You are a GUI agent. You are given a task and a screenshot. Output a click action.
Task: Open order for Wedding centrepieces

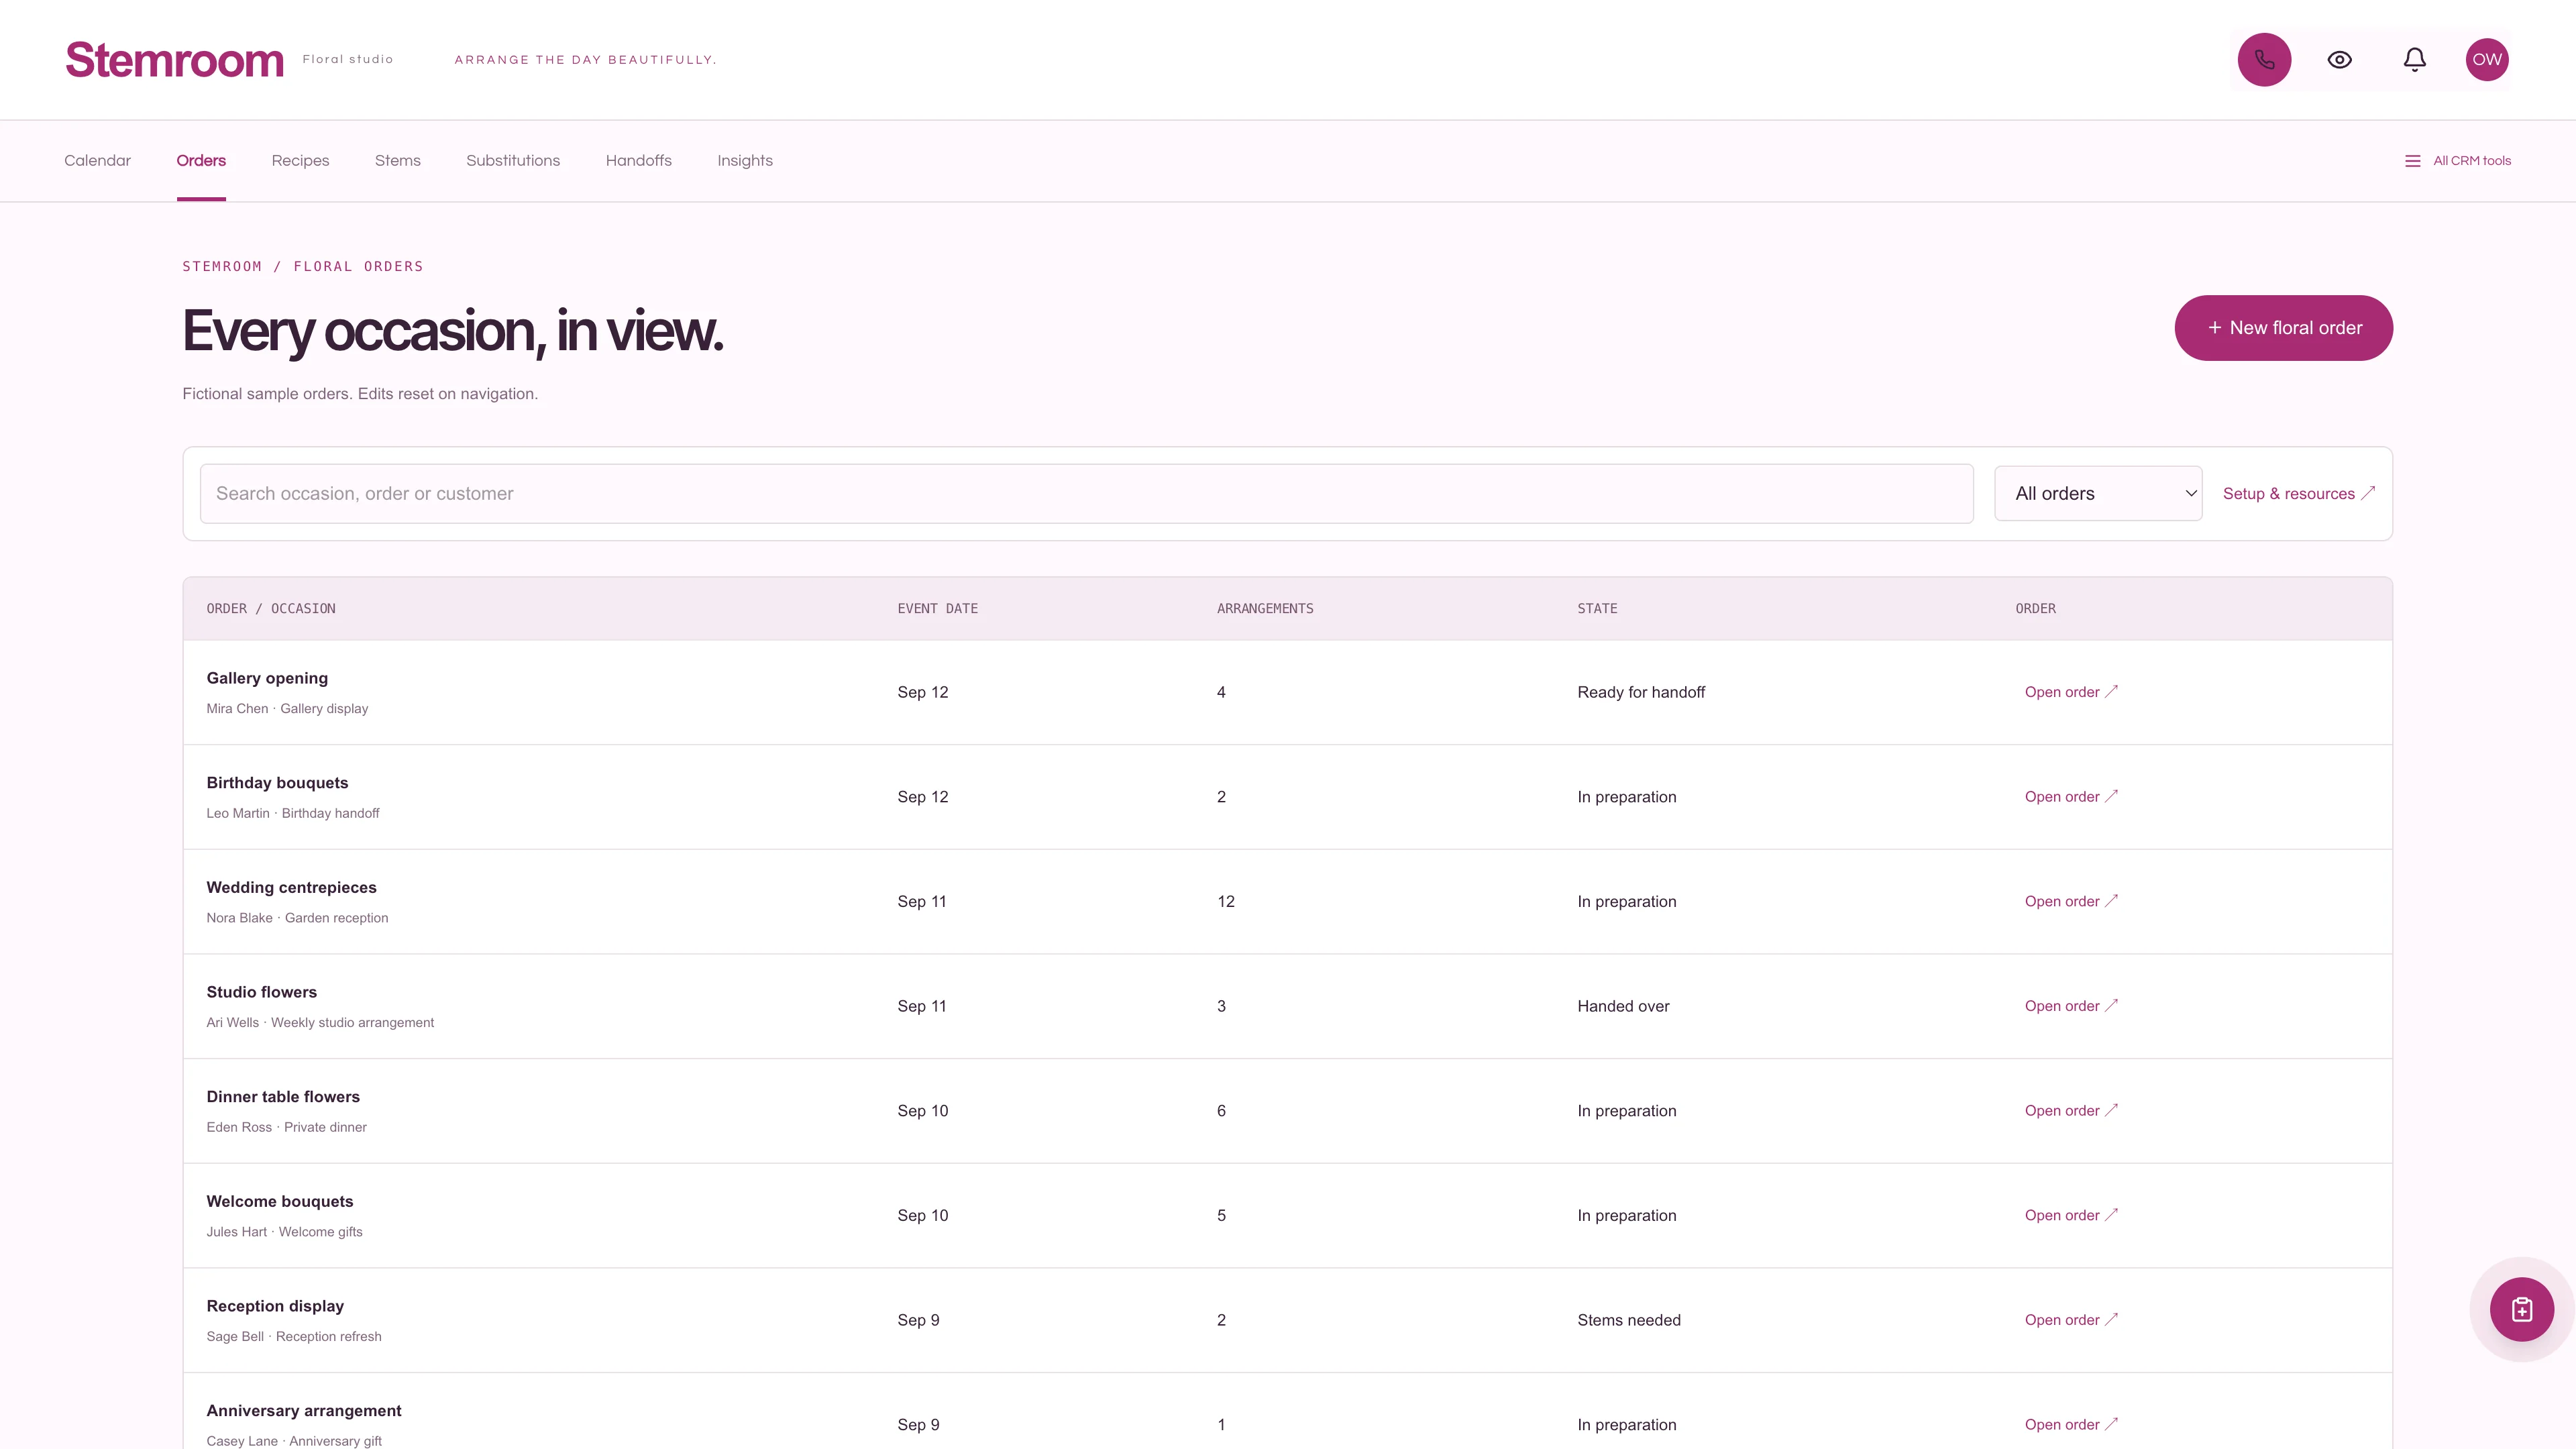[x=2071, y=901]
